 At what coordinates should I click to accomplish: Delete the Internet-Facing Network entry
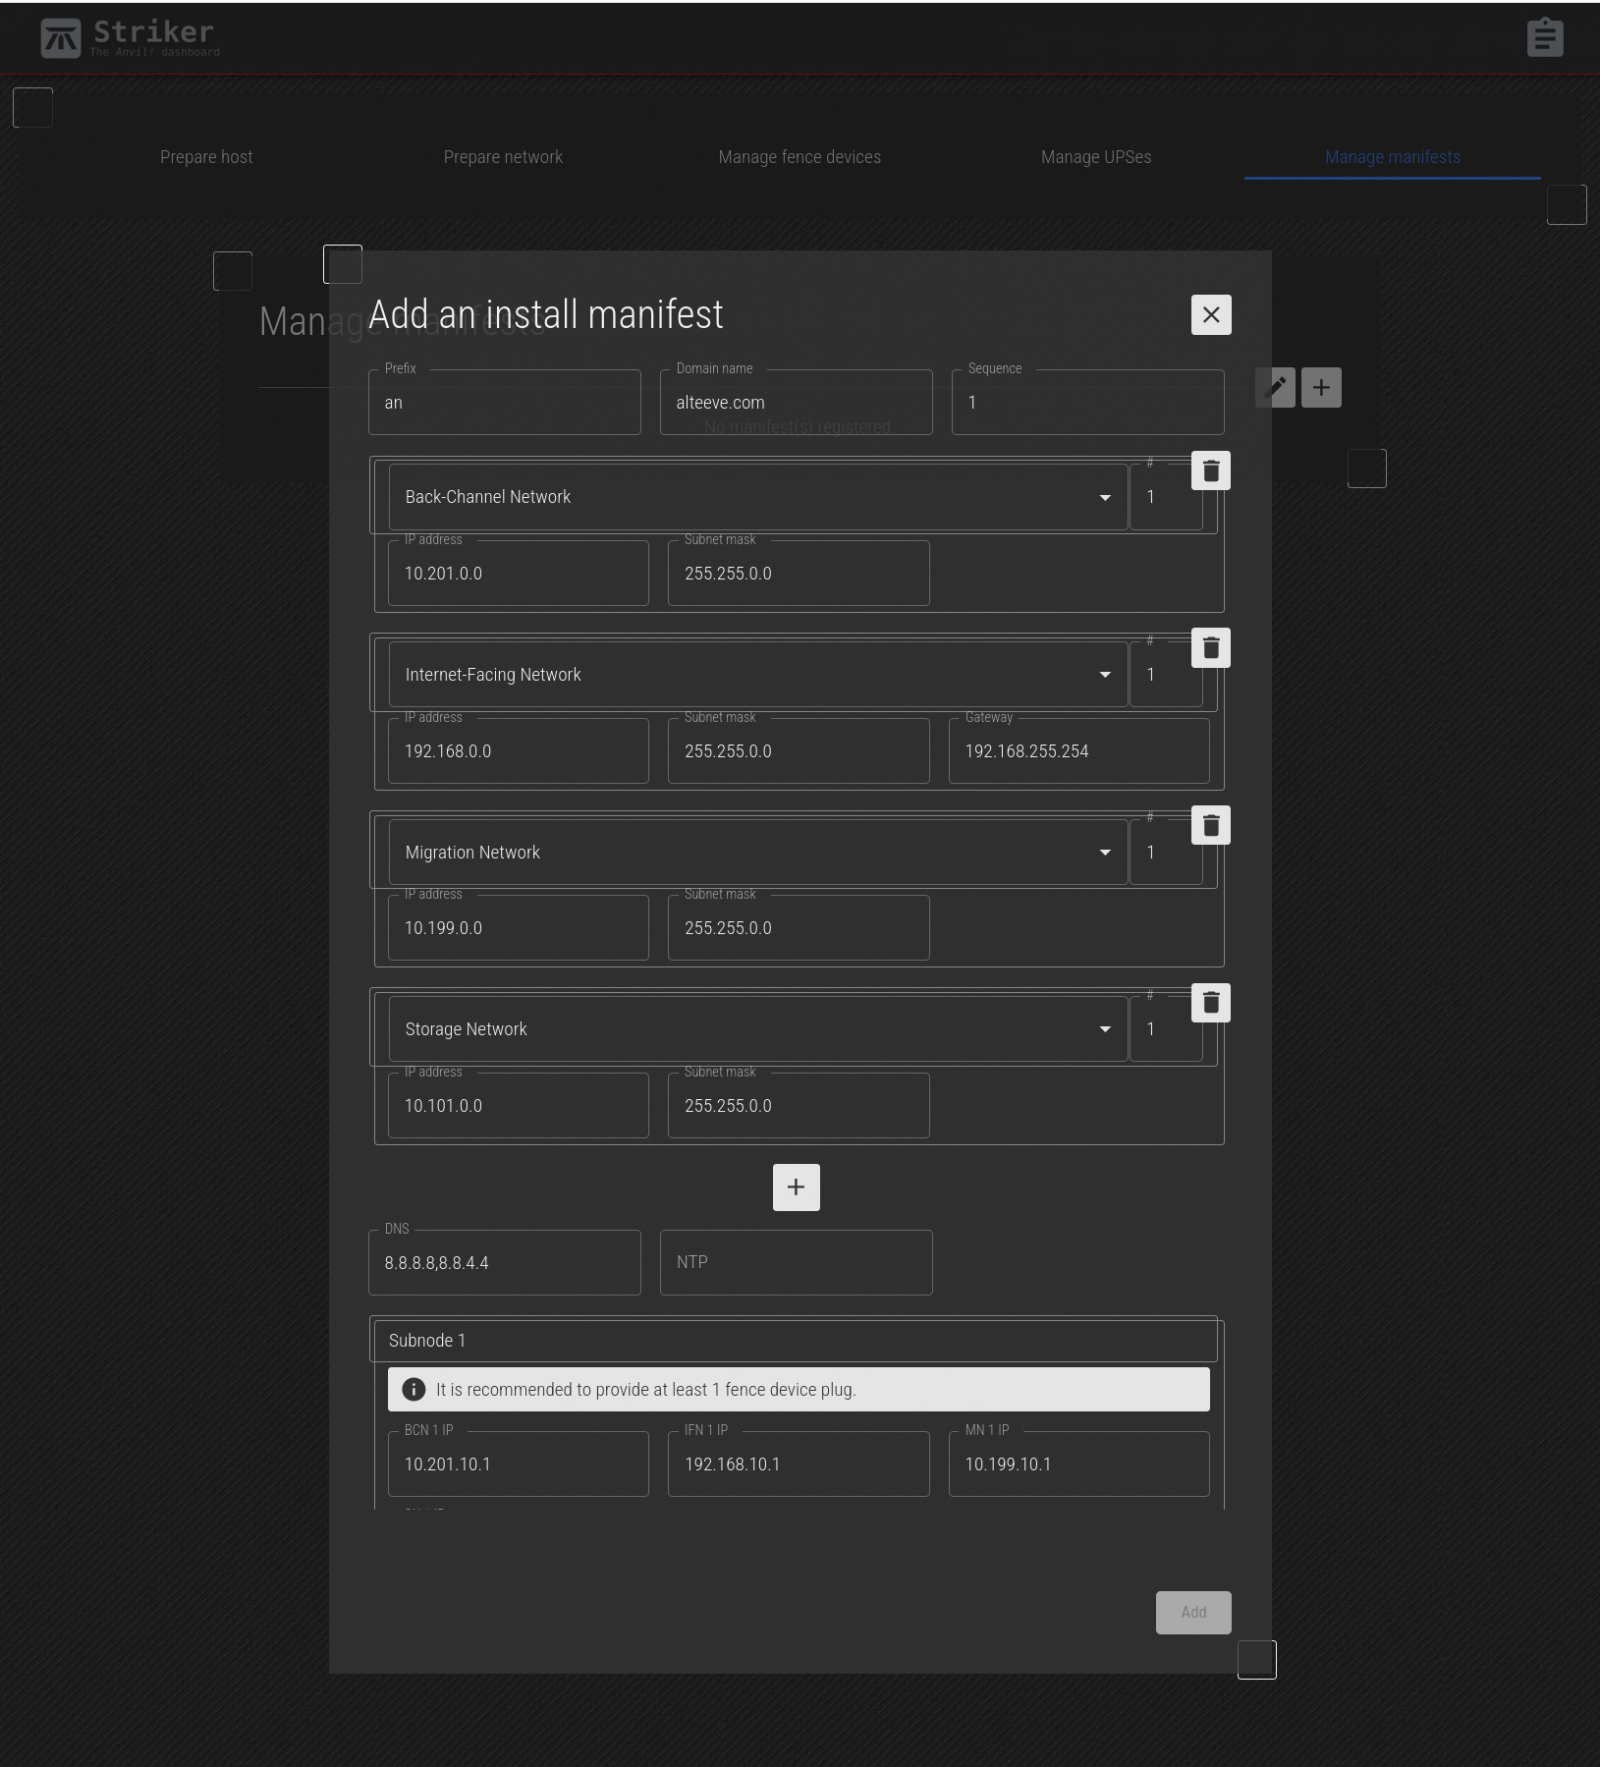[1210, 649]
